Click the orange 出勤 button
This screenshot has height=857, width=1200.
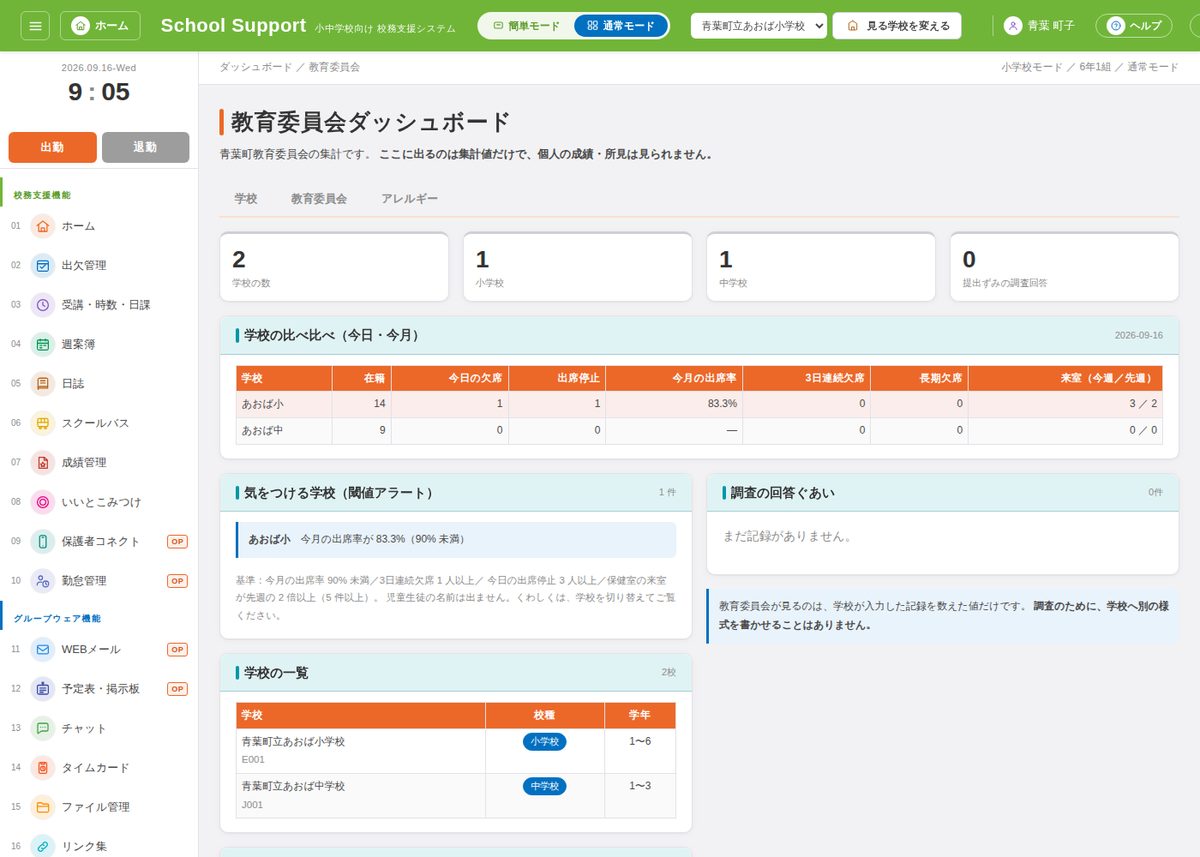52,147
